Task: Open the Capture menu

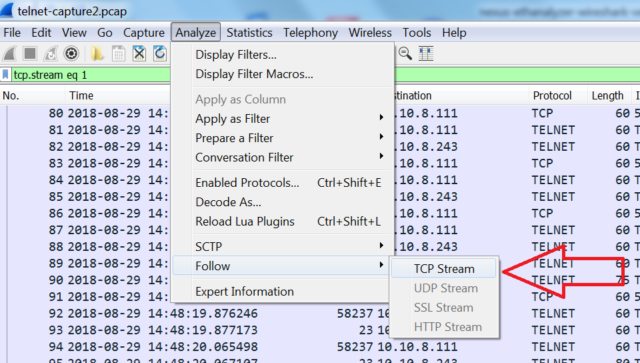Action: point(144,33)
